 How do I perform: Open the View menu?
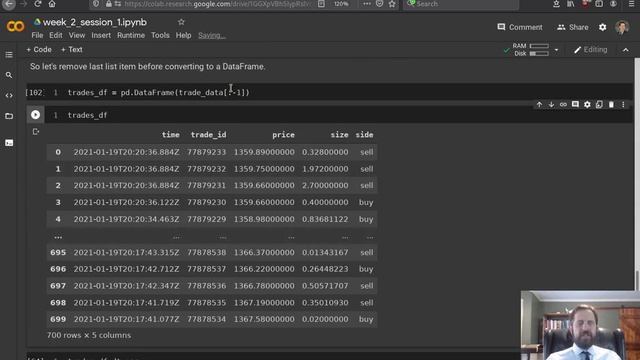(77, 36)
